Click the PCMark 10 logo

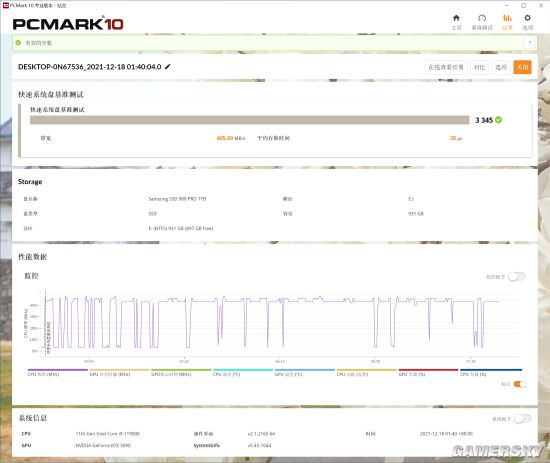point(68,24)
